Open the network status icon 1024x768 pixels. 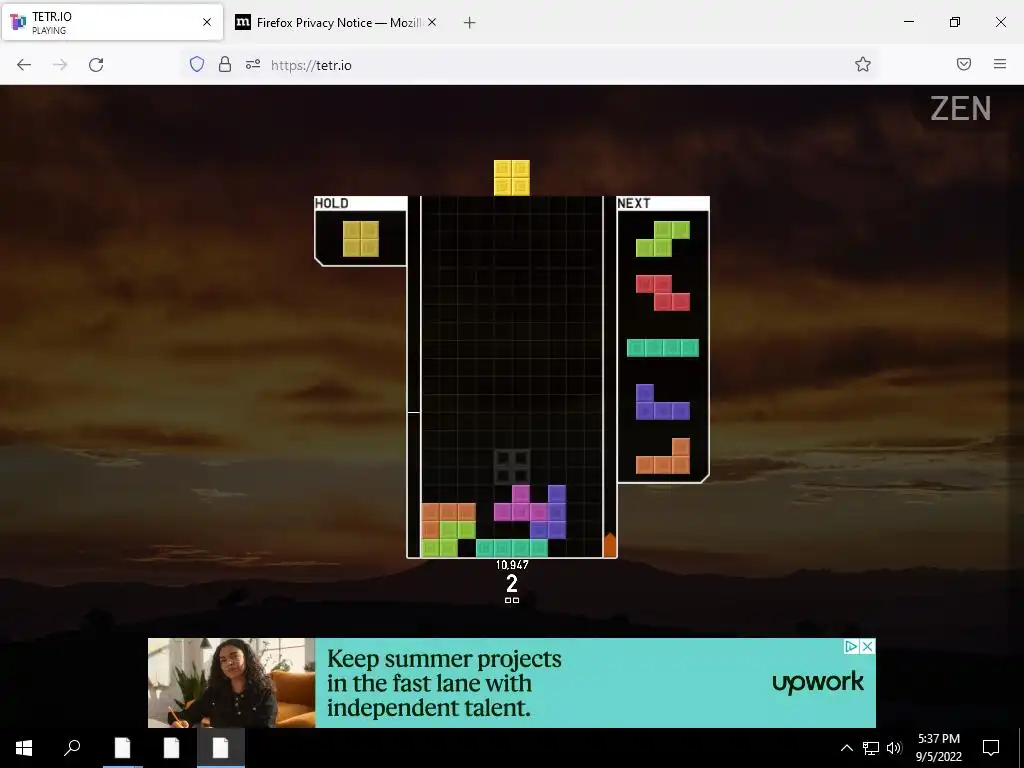click(x=871, y=748)
